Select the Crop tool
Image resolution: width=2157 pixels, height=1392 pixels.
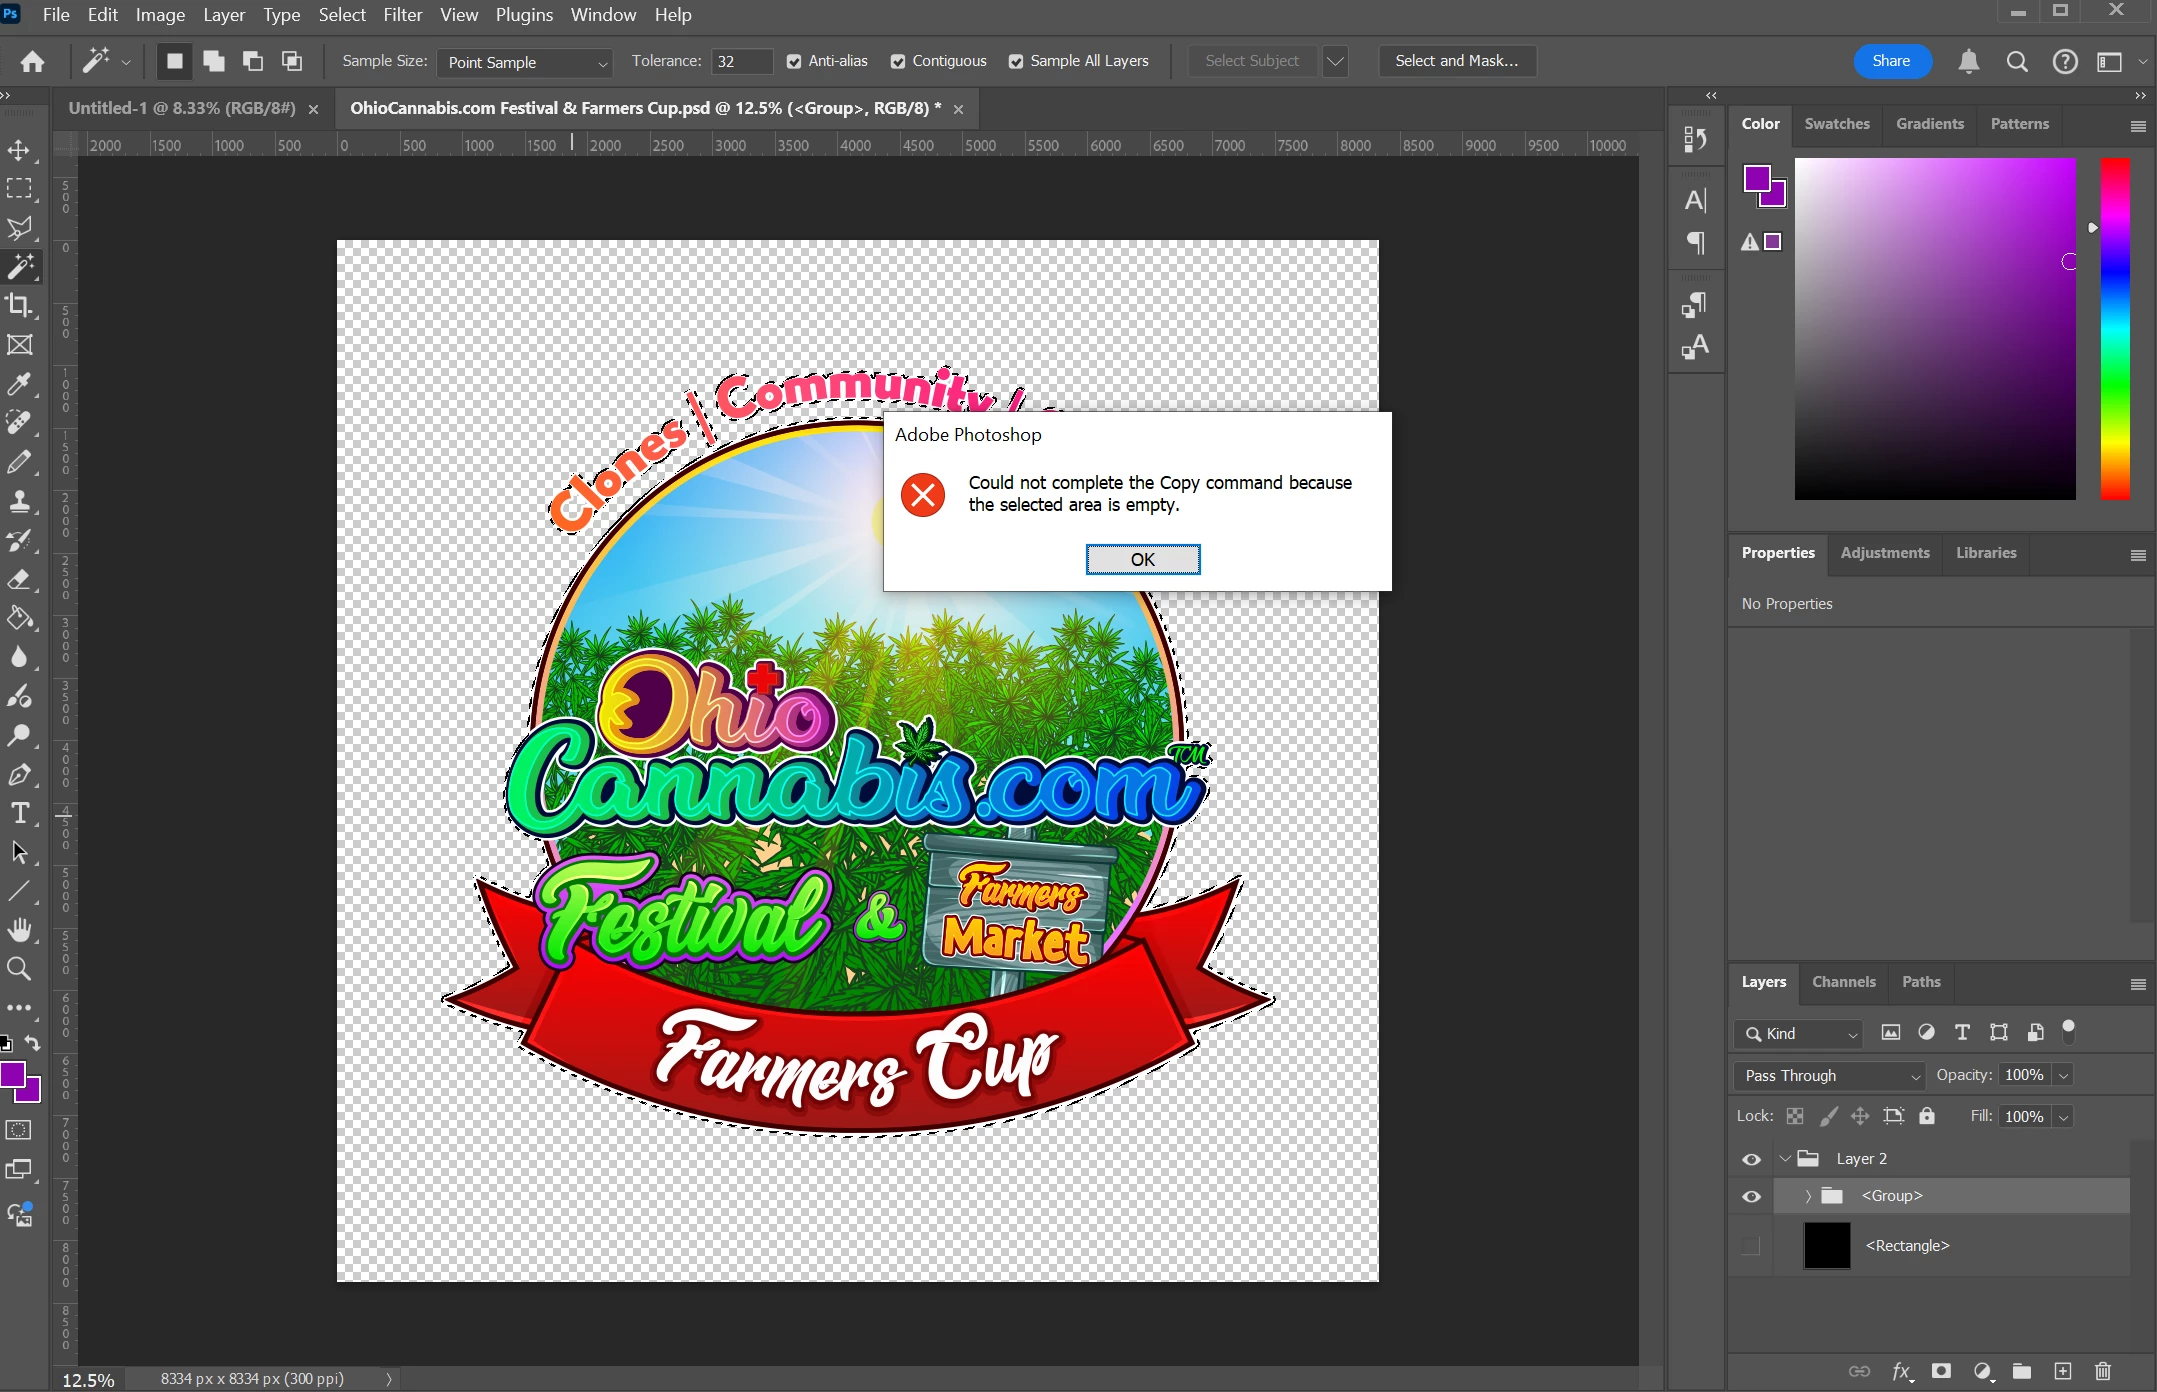tap(19, 305)
